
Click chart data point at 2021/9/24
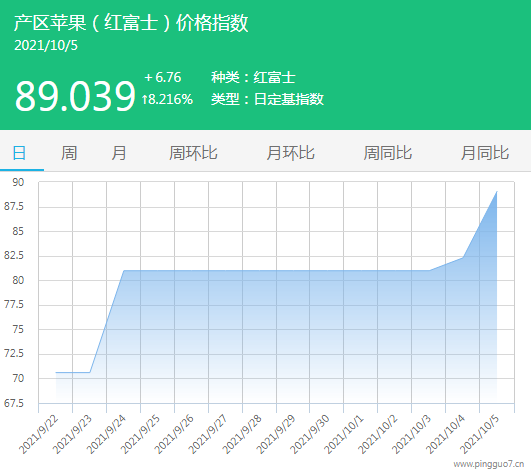pos(124,271)
